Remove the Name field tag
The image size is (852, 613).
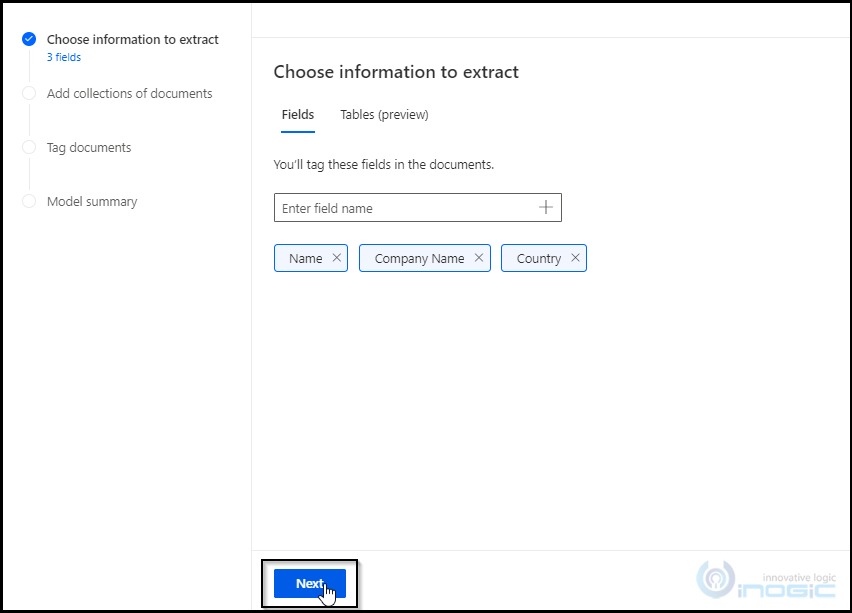click(x=337, y=258)
